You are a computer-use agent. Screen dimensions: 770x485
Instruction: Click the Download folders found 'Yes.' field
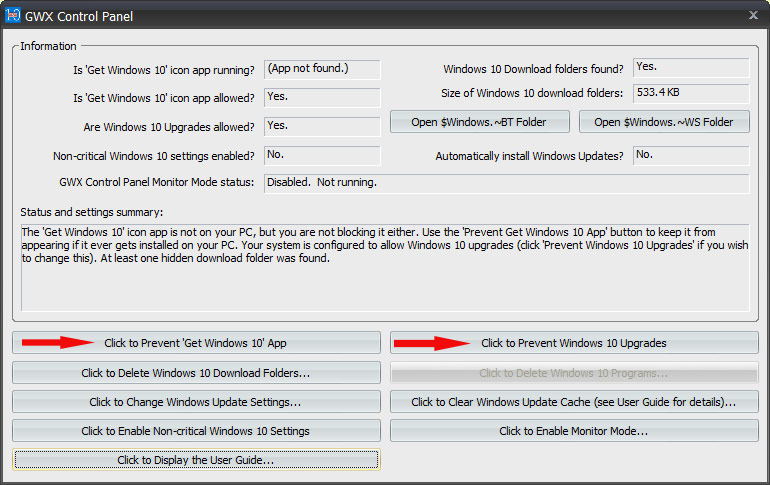(691, 67)
